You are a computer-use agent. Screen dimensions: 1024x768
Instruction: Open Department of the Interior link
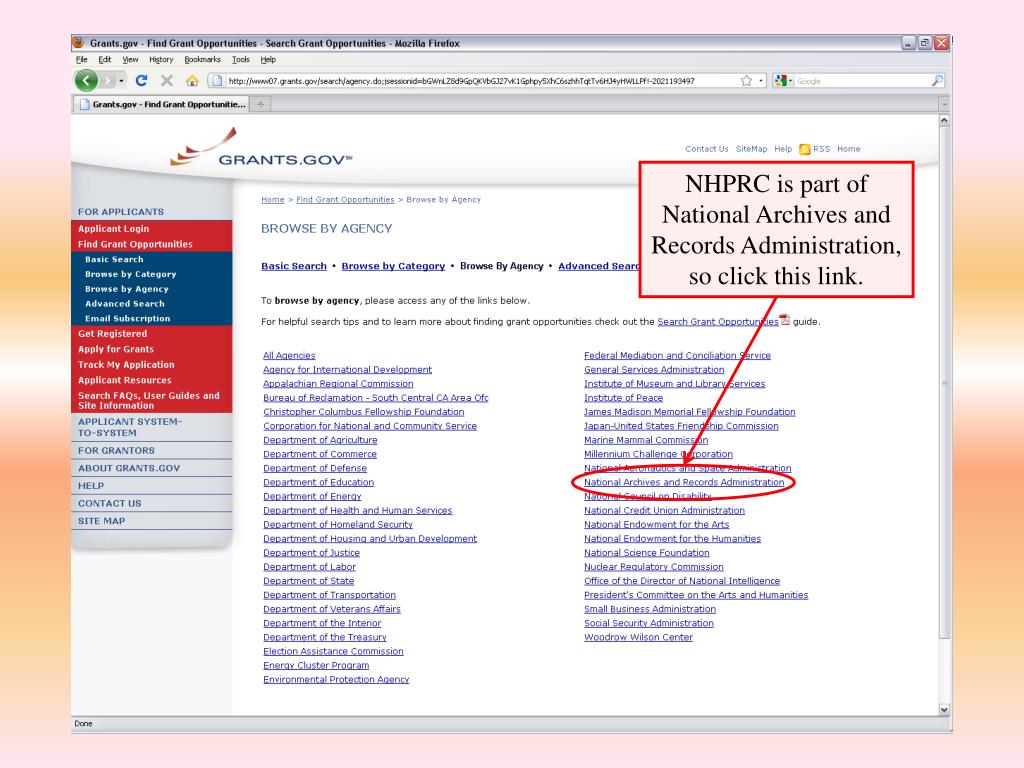[x=322, y=623]
